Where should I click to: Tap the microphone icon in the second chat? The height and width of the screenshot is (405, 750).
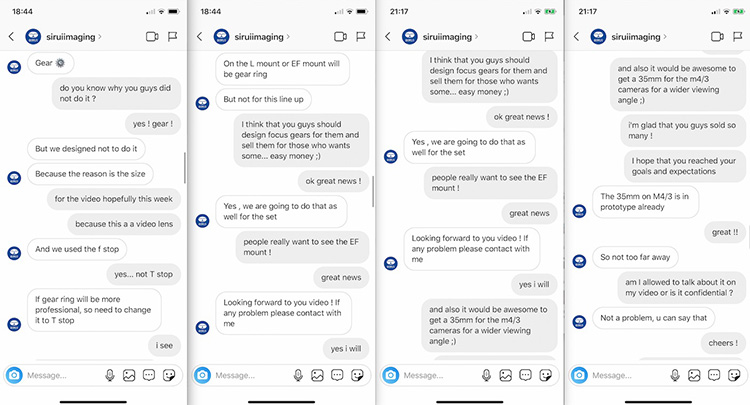(298, 375)
